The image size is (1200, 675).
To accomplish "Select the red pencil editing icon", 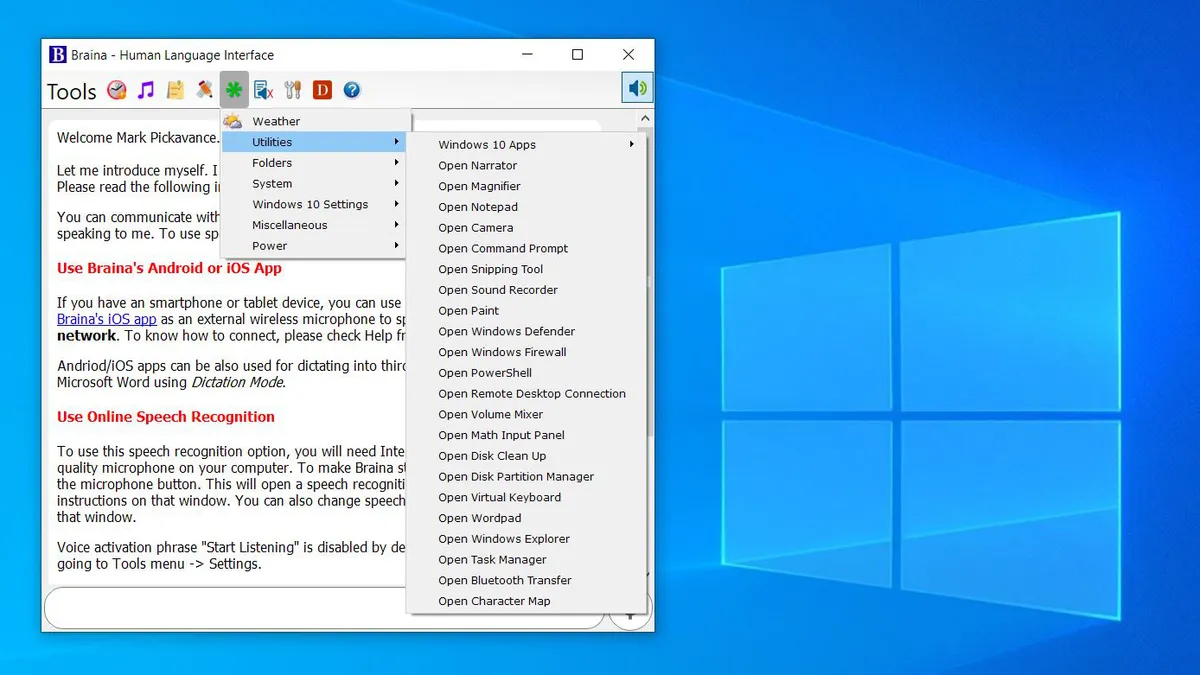I will (203, 90).
